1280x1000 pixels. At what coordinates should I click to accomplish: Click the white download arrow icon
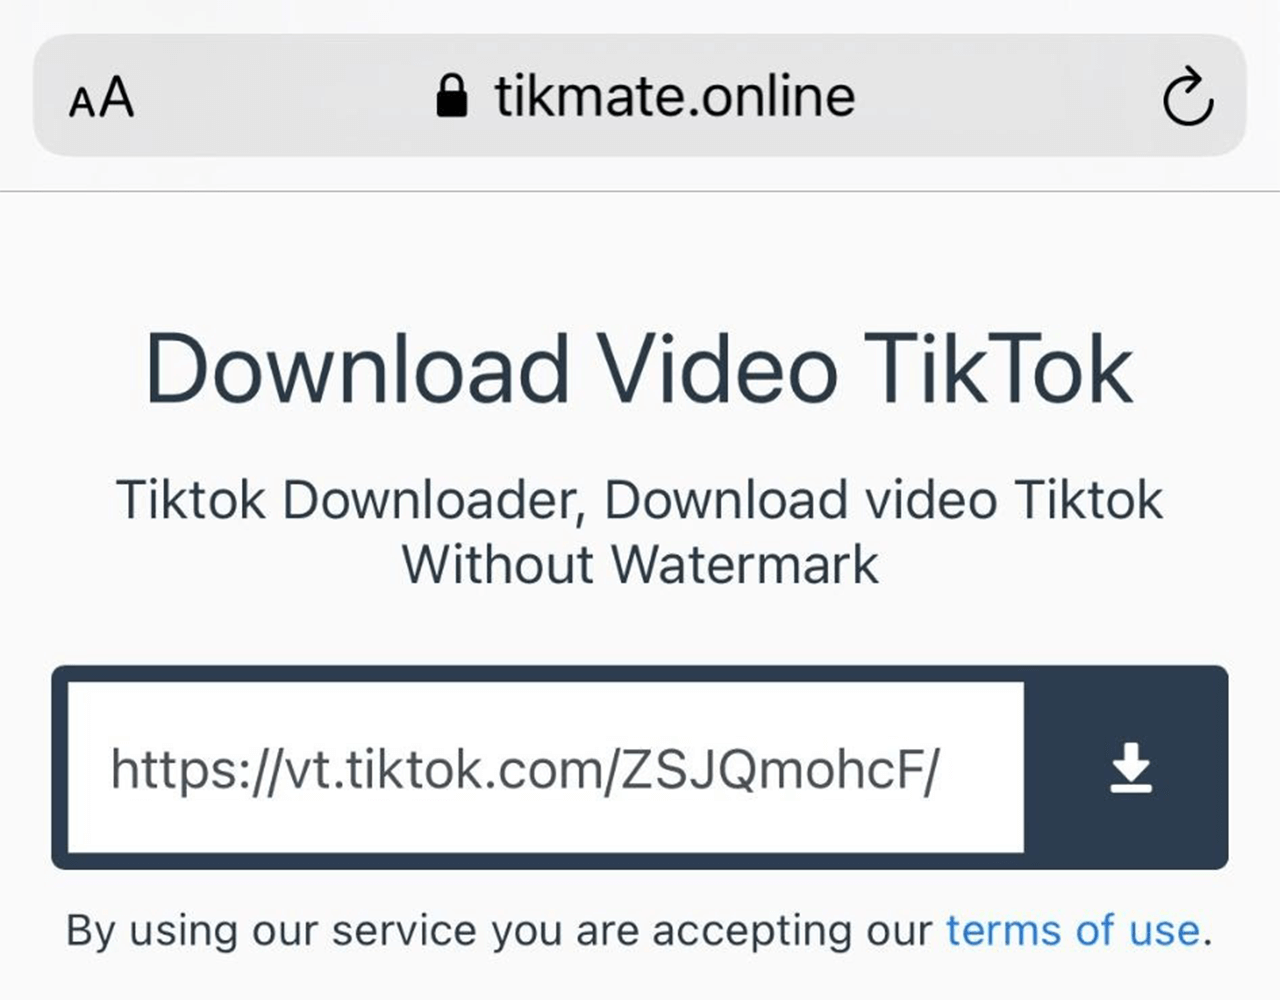click(1130, 768)
